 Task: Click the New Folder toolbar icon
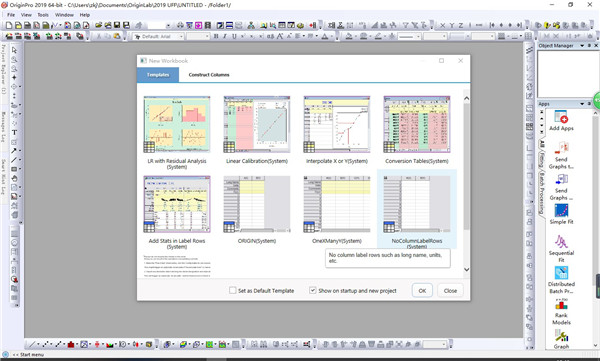click(18, 25)
